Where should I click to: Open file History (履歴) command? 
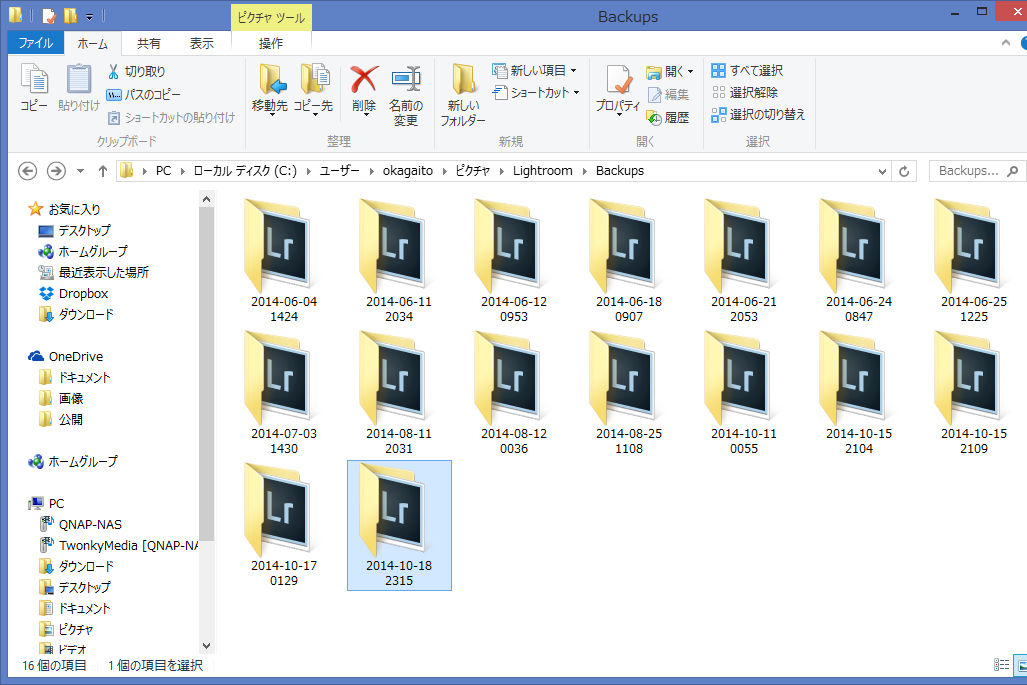[x=667, y=117]
